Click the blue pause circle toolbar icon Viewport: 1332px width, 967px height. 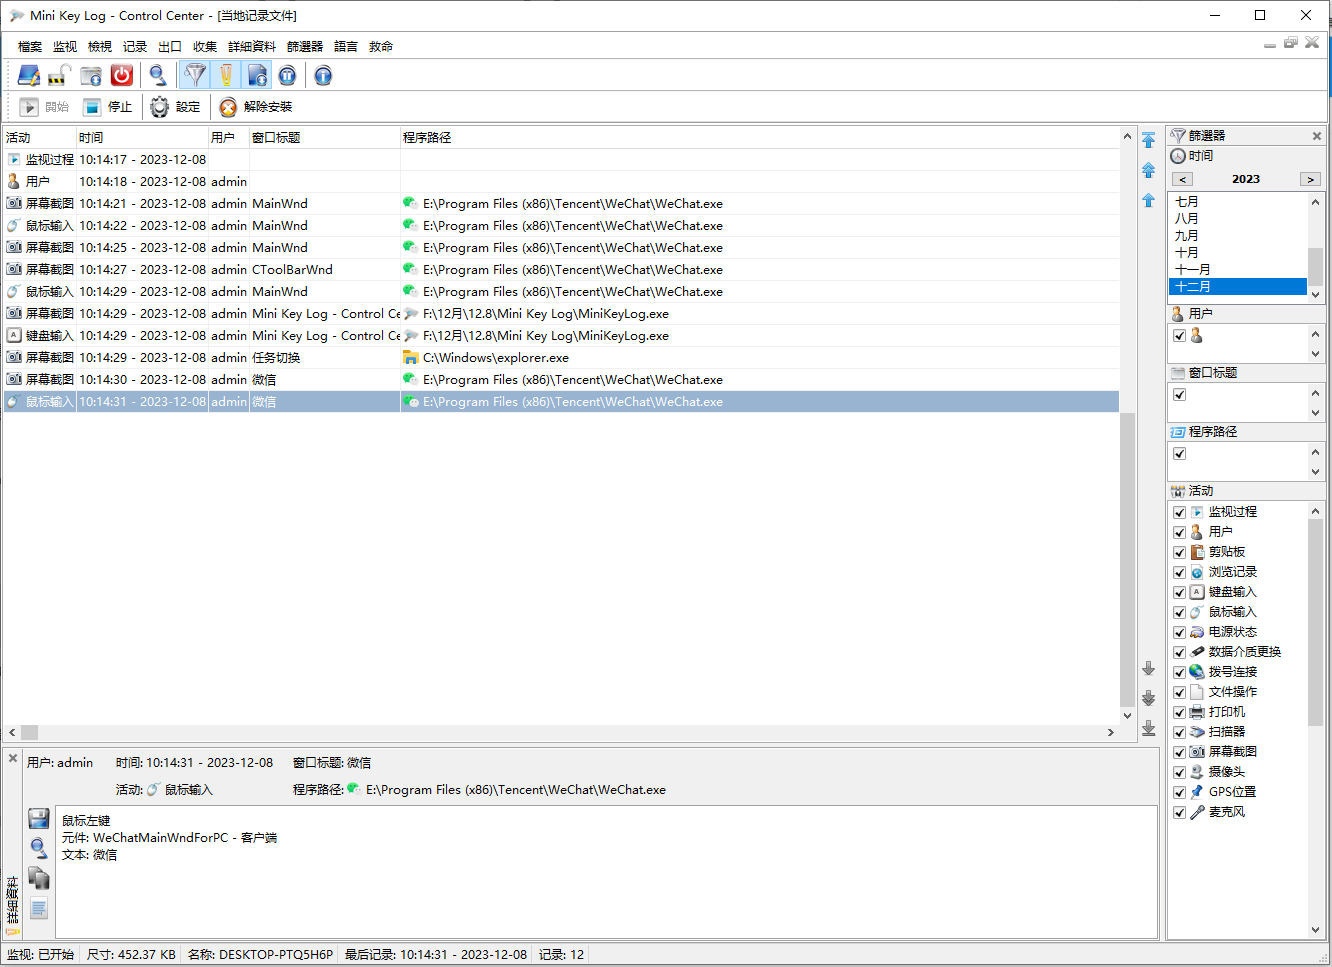pyautogui.click(x=287, y=75)
